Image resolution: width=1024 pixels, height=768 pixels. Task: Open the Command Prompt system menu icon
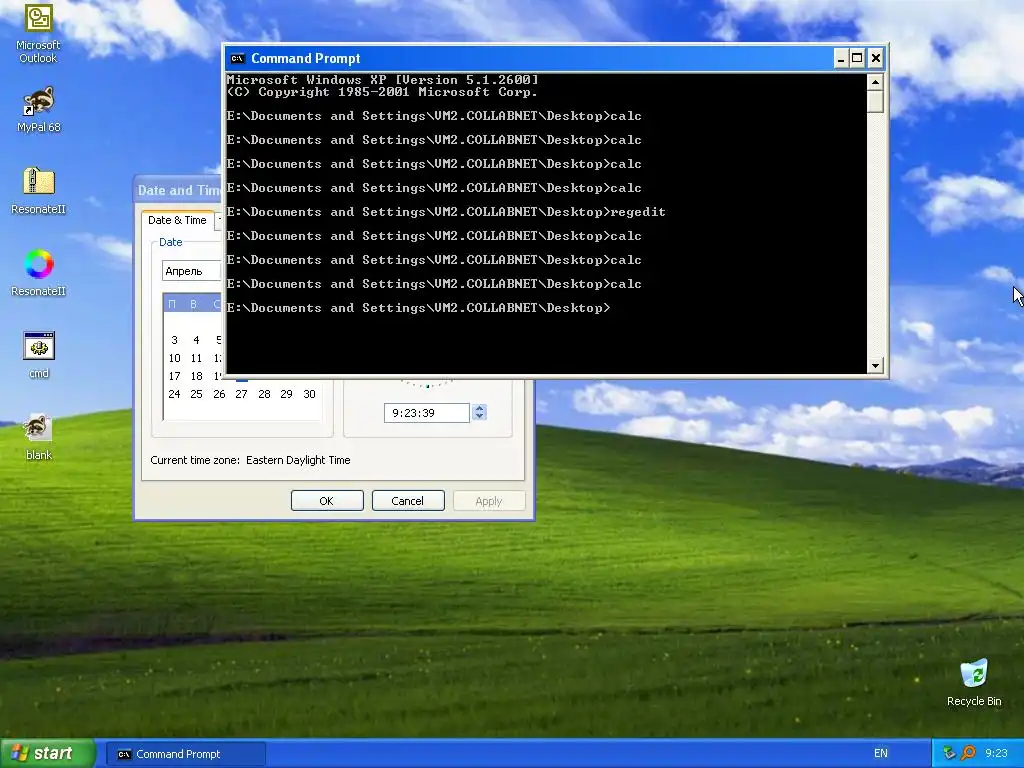237,59
